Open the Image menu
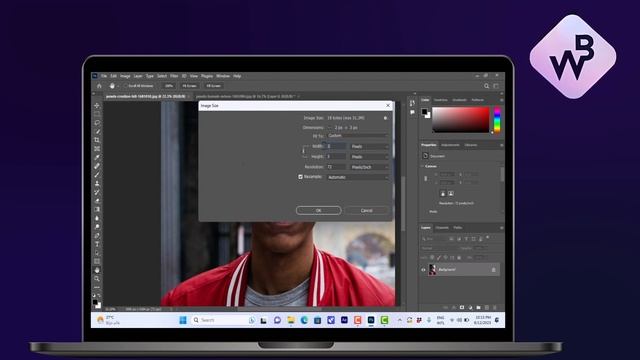The image size is (640, 360). pyautogui.click(x=125, y=76)
